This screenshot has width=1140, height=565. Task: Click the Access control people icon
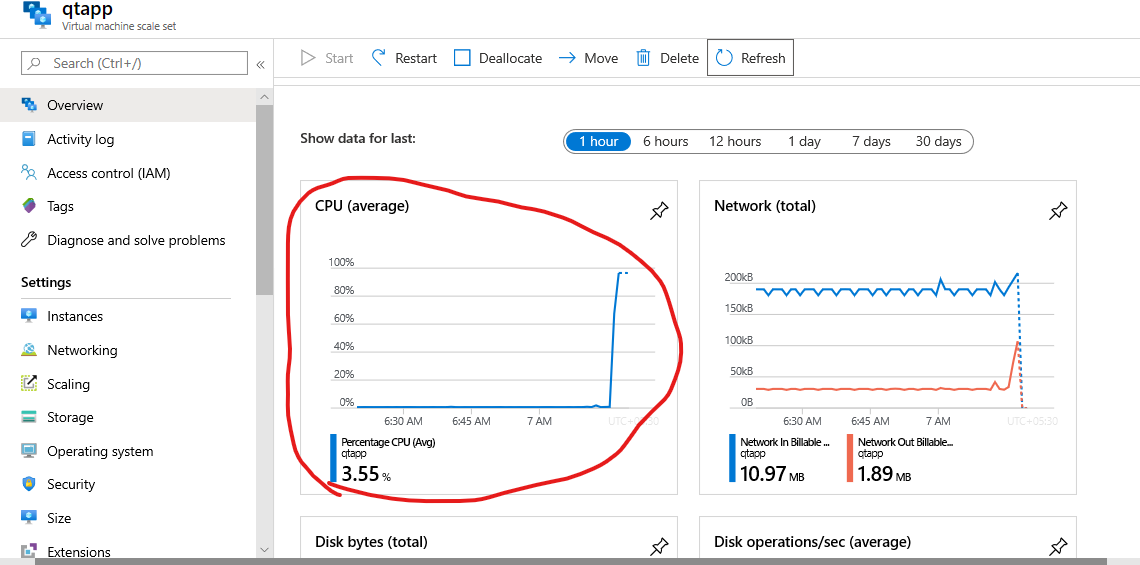point(29,172)
